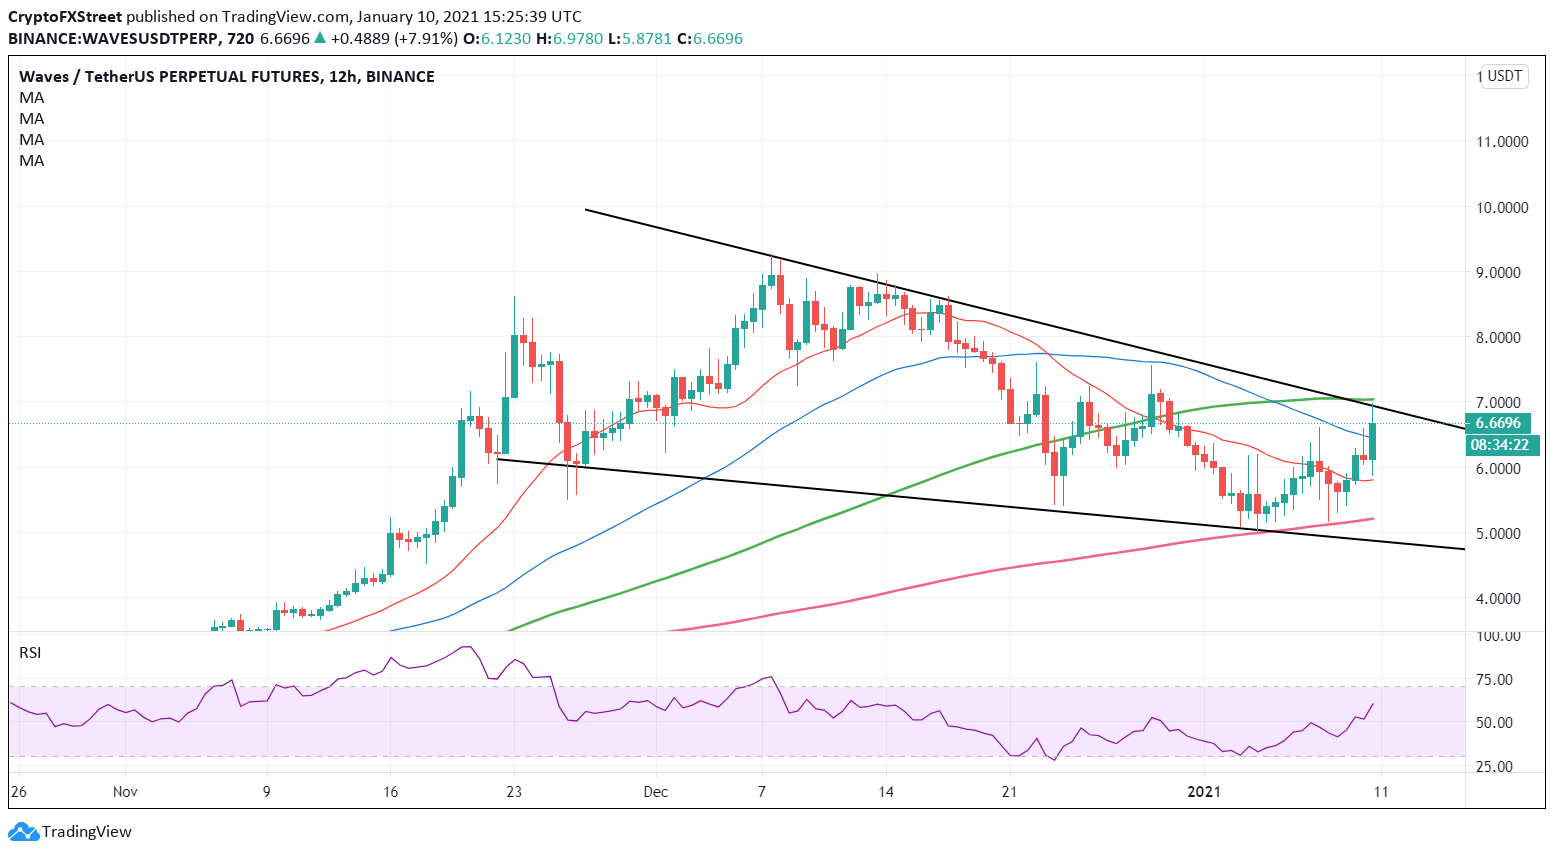Click the RSI indicator label
This screenshot has width=1554, height=855.
[x=30, y=653]
